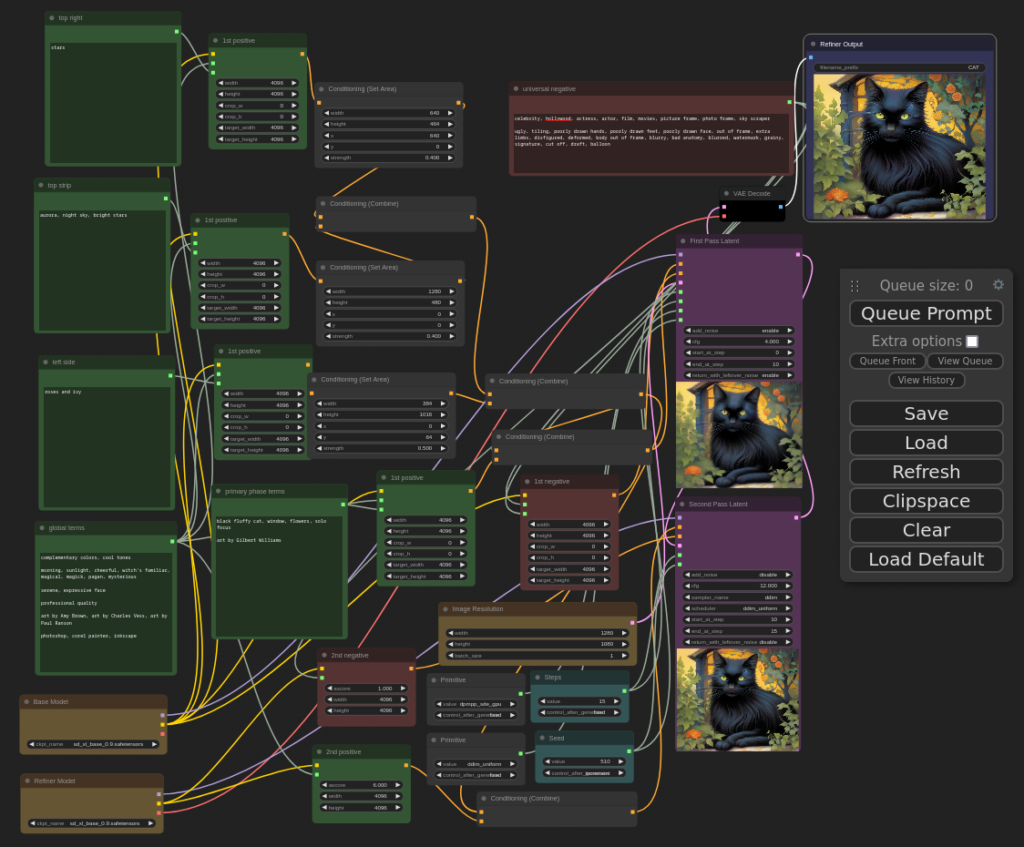
Task: Open Clipspace
Action: tap(926, 501)
